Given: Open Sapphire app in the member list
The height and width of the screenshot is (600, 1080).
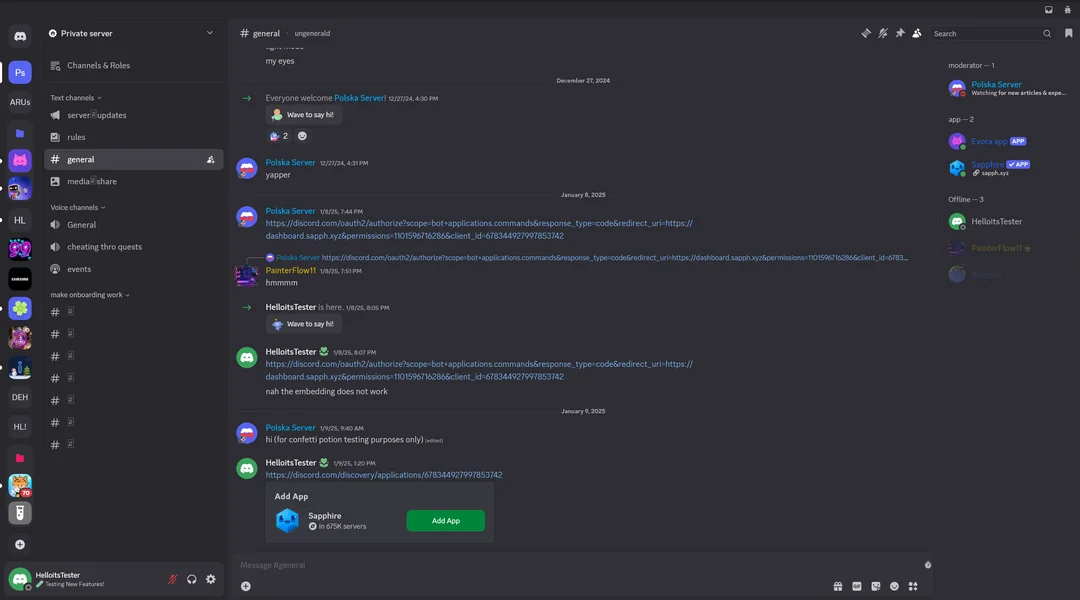Looking at the screenshot, I should 1006,167.
